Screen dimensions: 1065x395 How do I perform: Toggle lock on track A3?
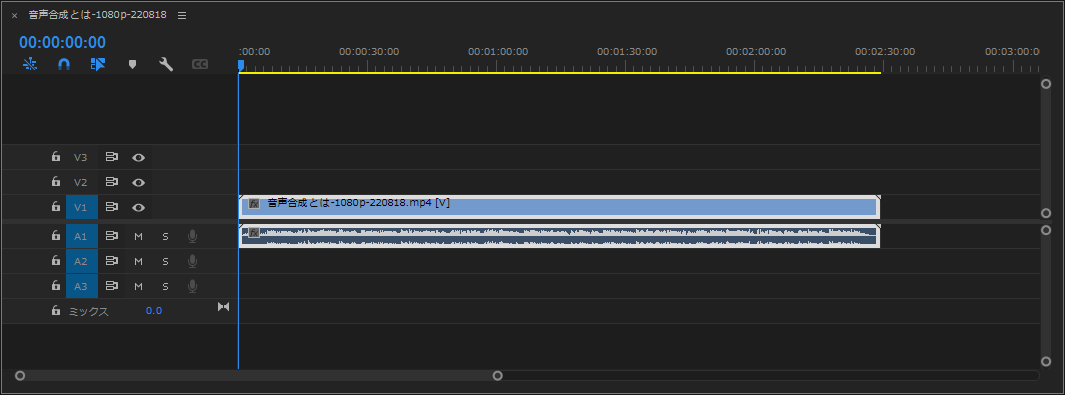point(56,286)
